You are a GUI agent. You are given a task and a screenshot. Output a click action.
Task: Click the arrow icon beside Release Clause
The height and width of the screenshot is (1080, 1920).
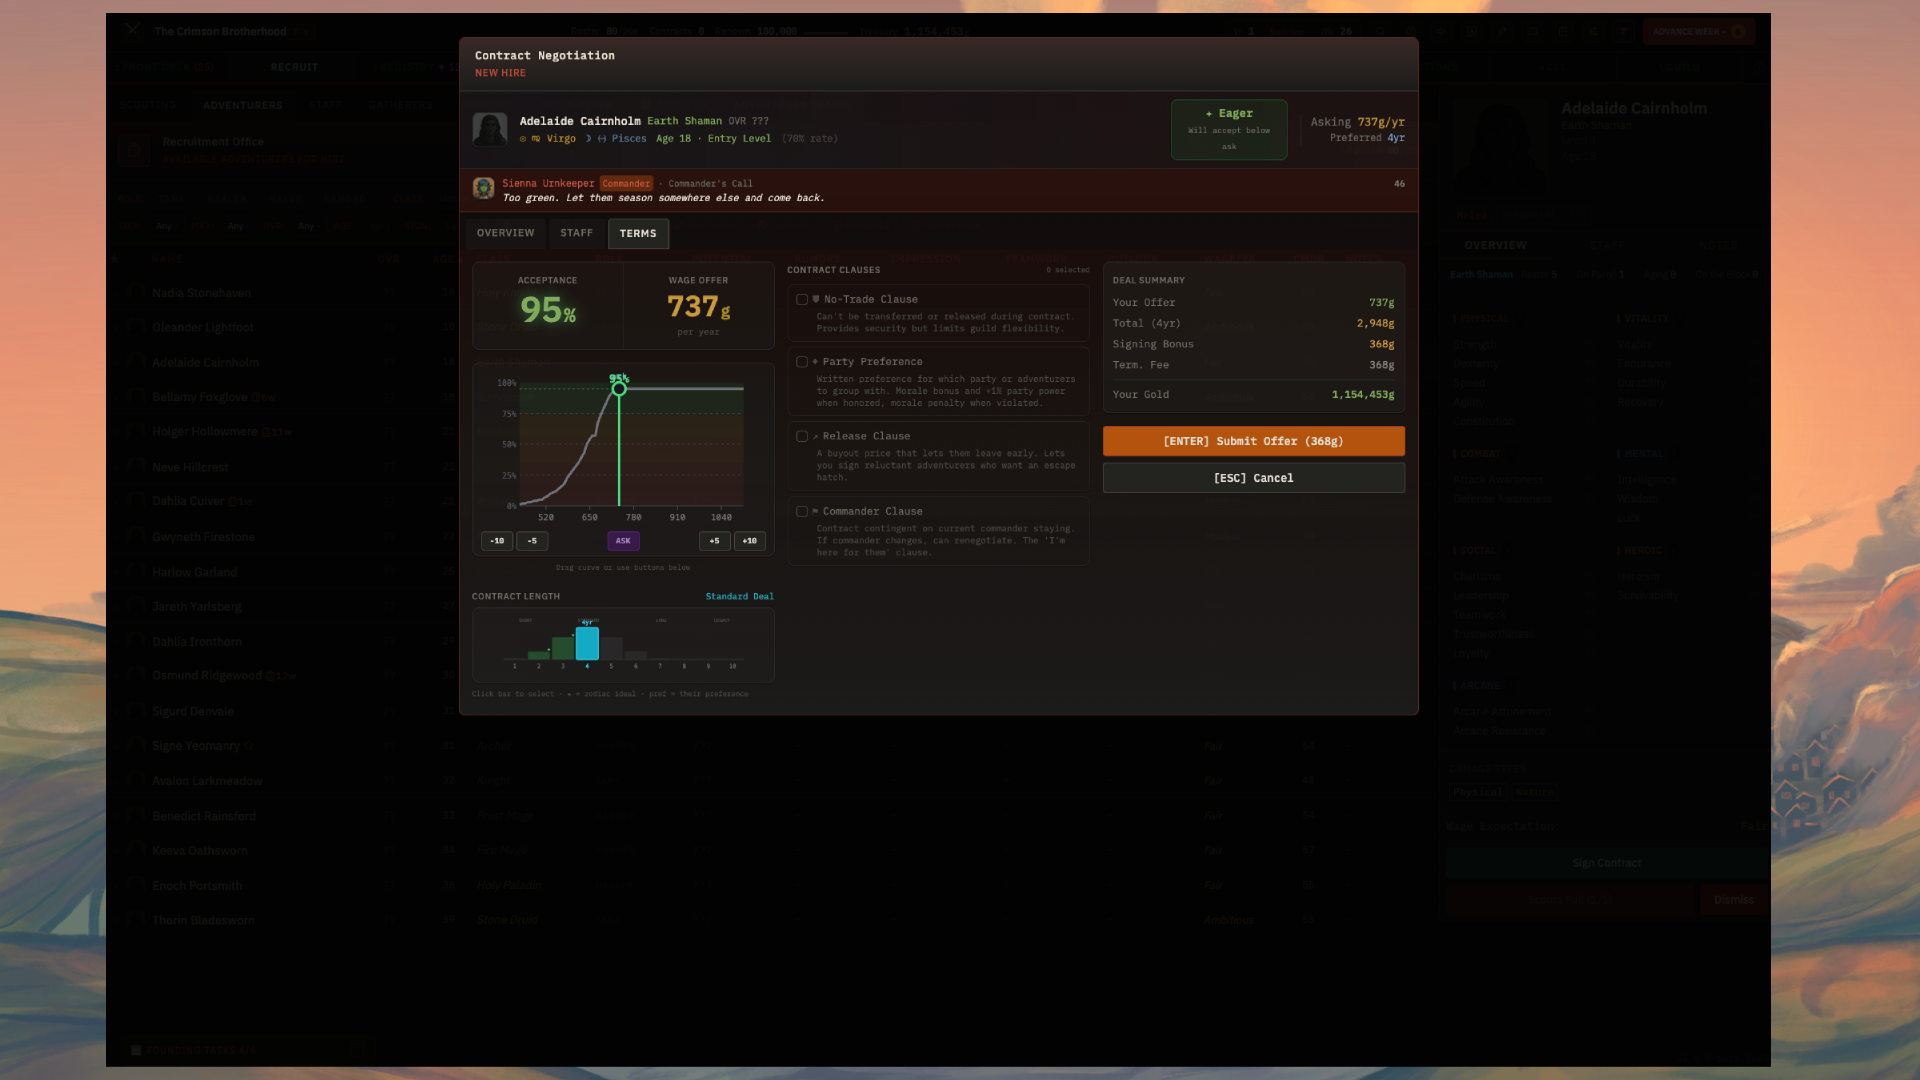(815, 436)
